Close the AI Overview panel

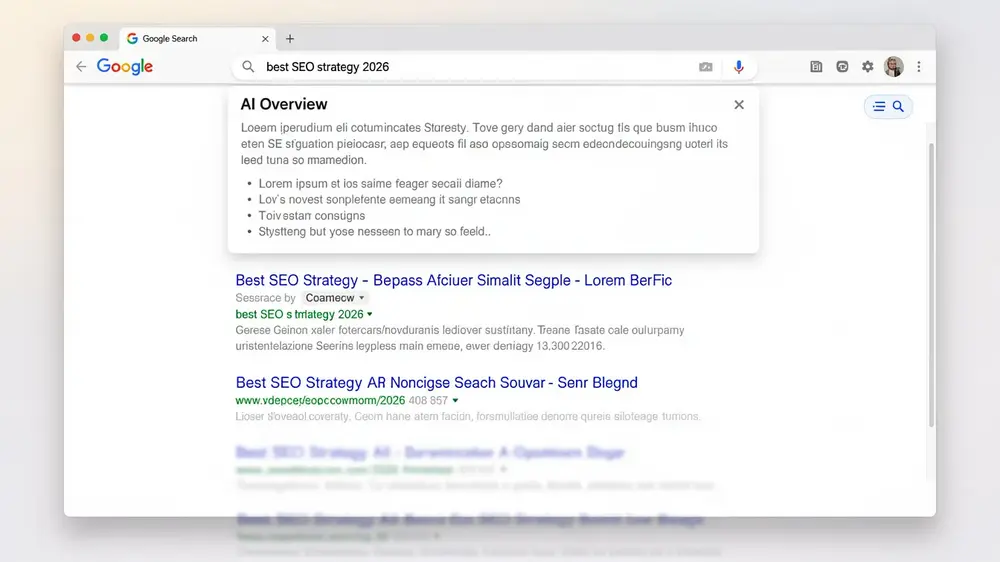pos(739,105)
